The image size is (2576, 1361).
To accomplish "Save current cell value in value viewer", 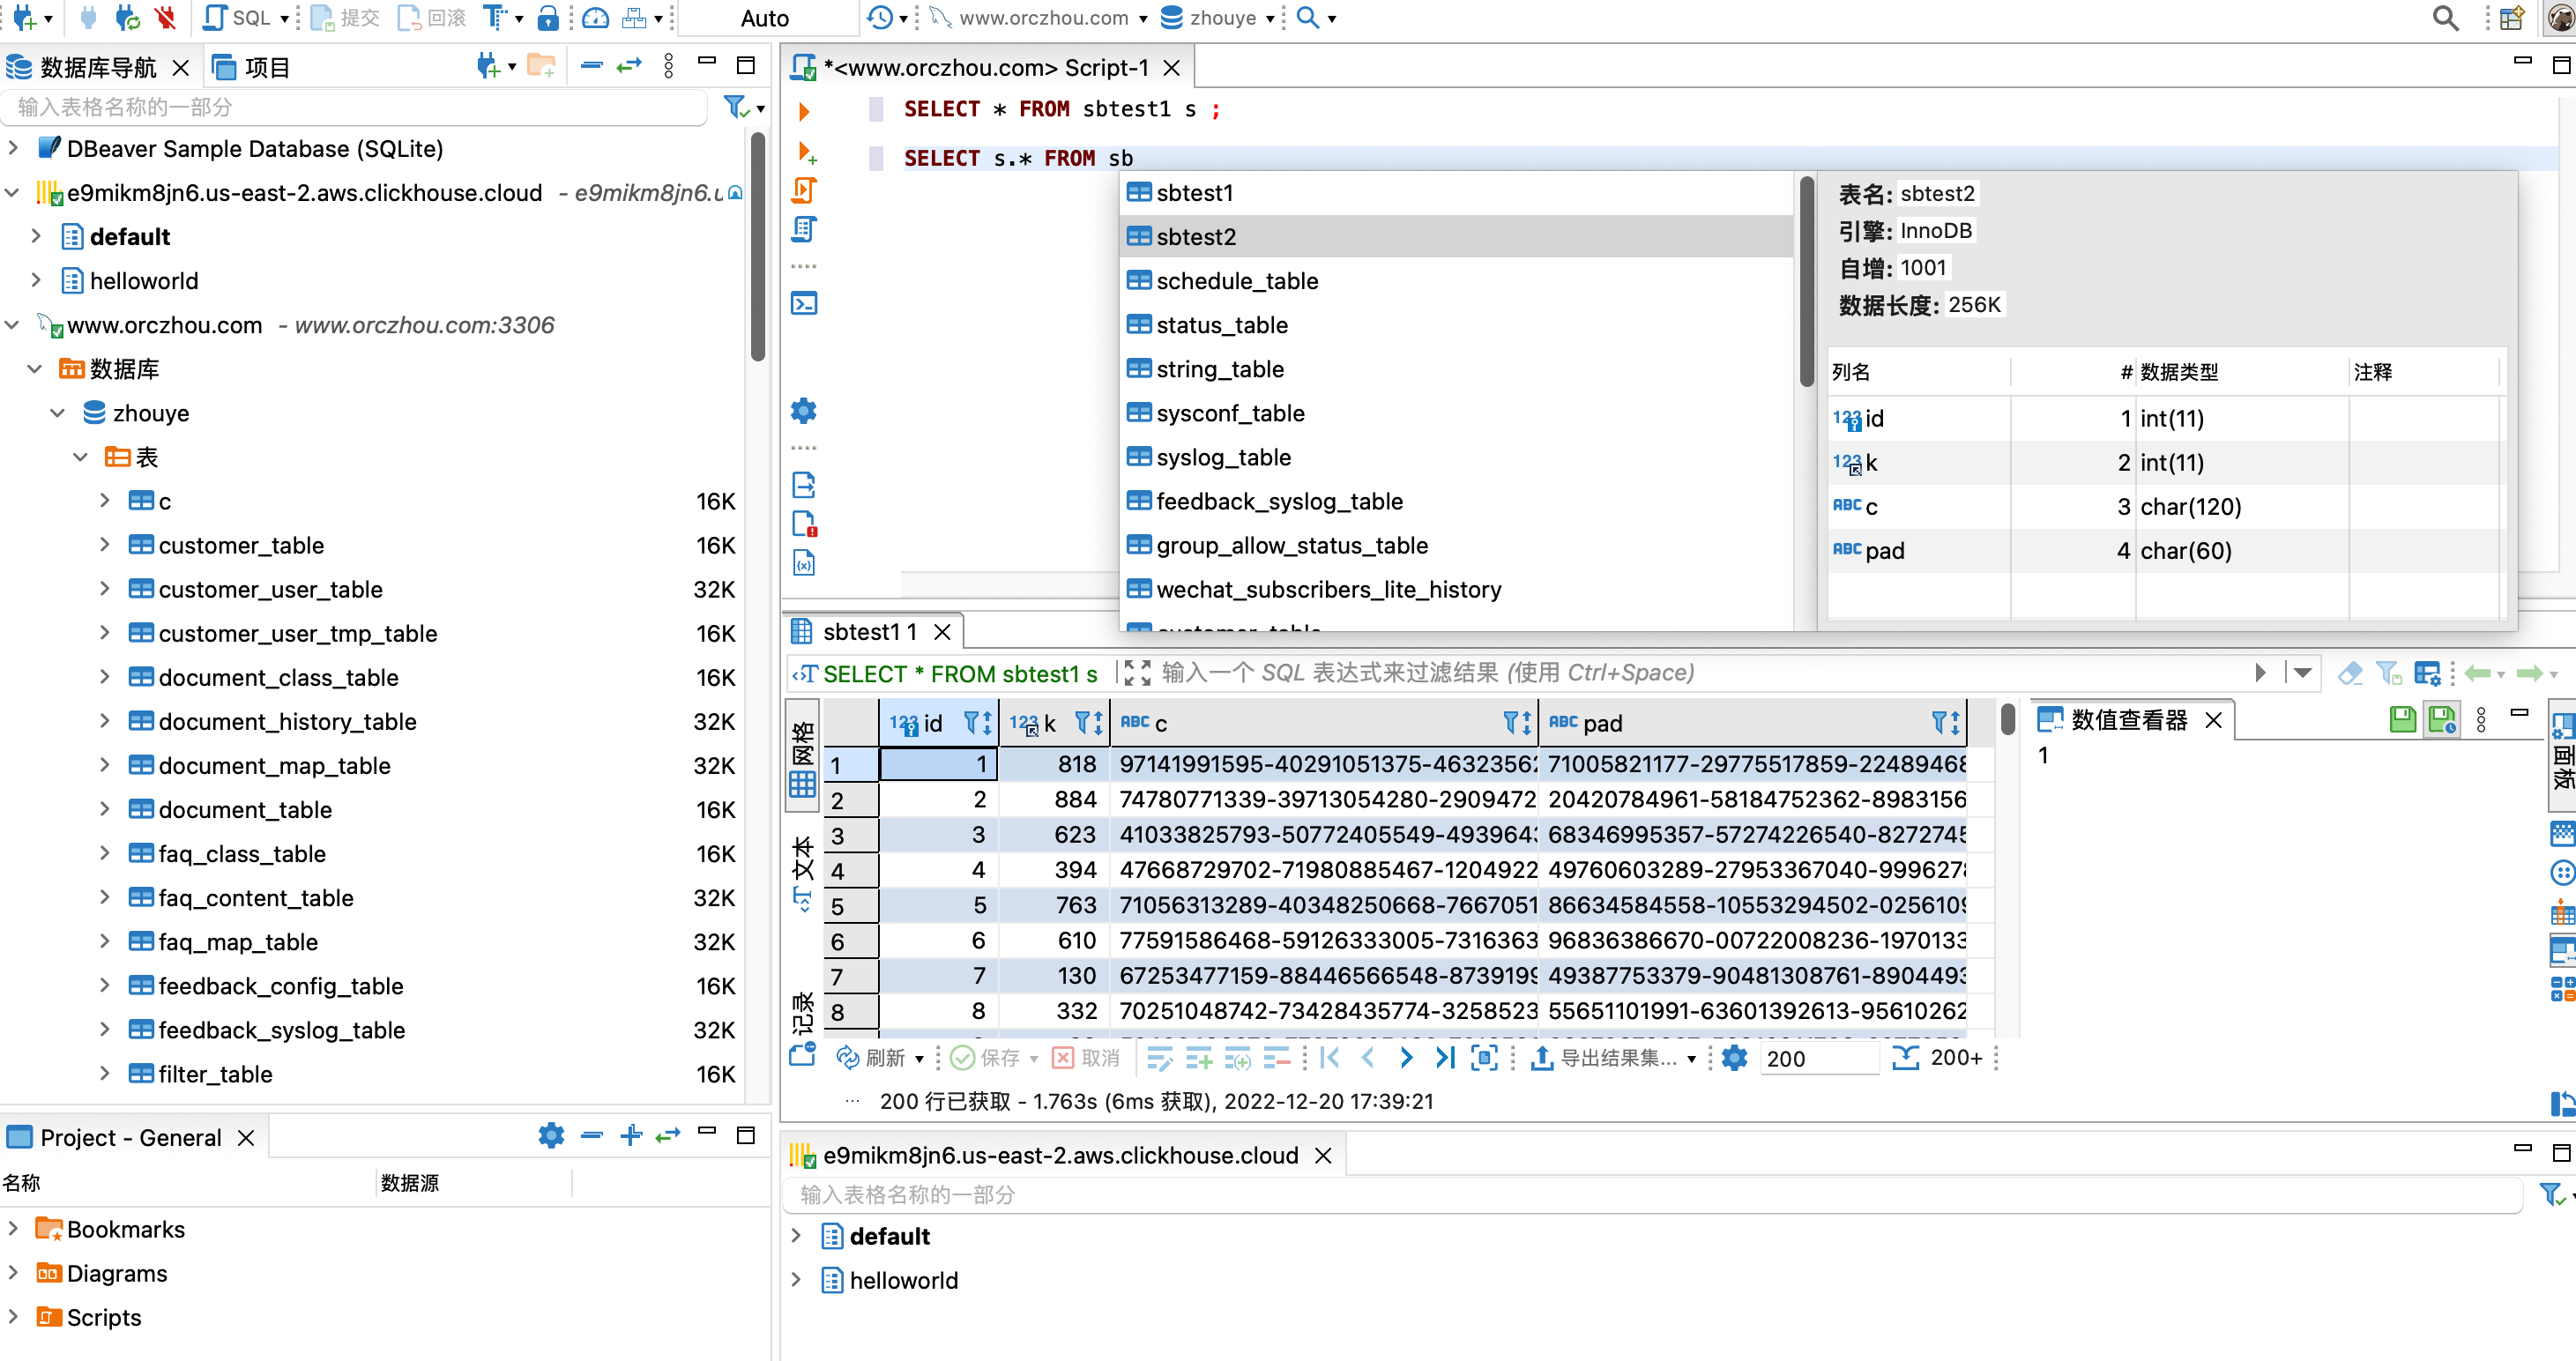I will point(2402,719).
